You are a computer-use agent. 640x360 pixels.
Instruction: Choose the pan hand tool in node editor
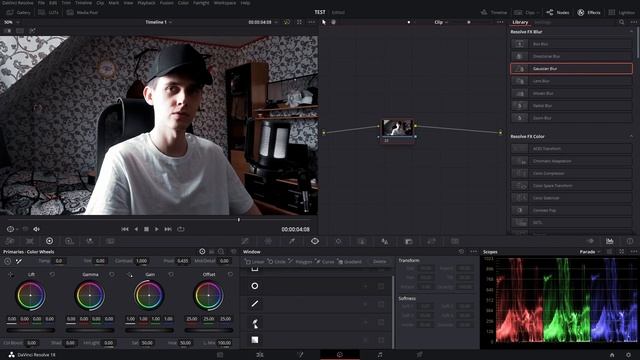(x=333, y=22)
